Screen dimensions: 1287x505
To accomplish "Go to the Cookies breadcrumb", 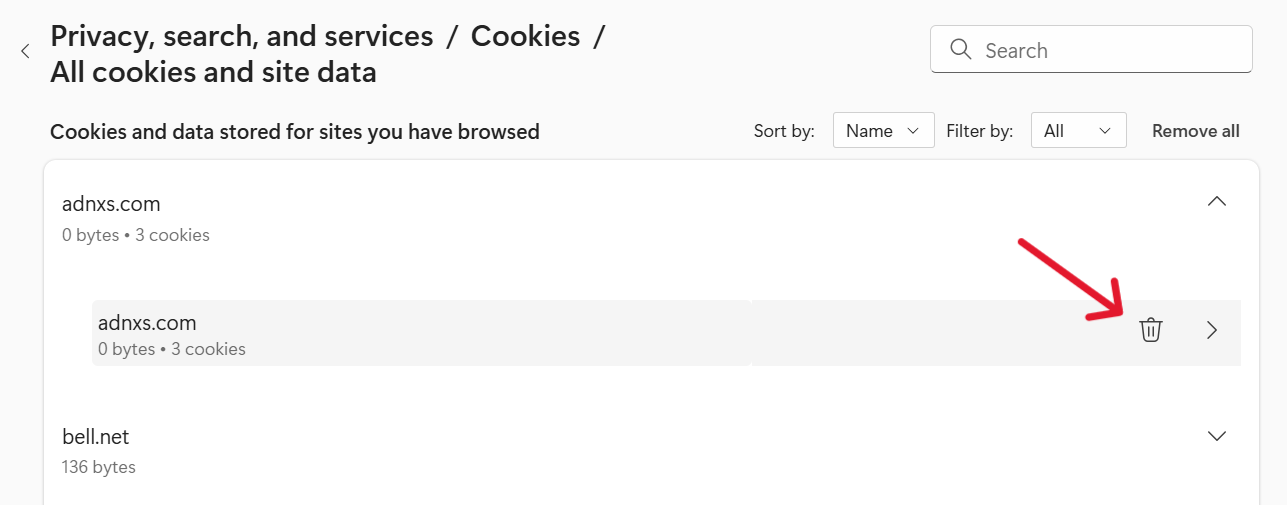I will coord(525,37).
